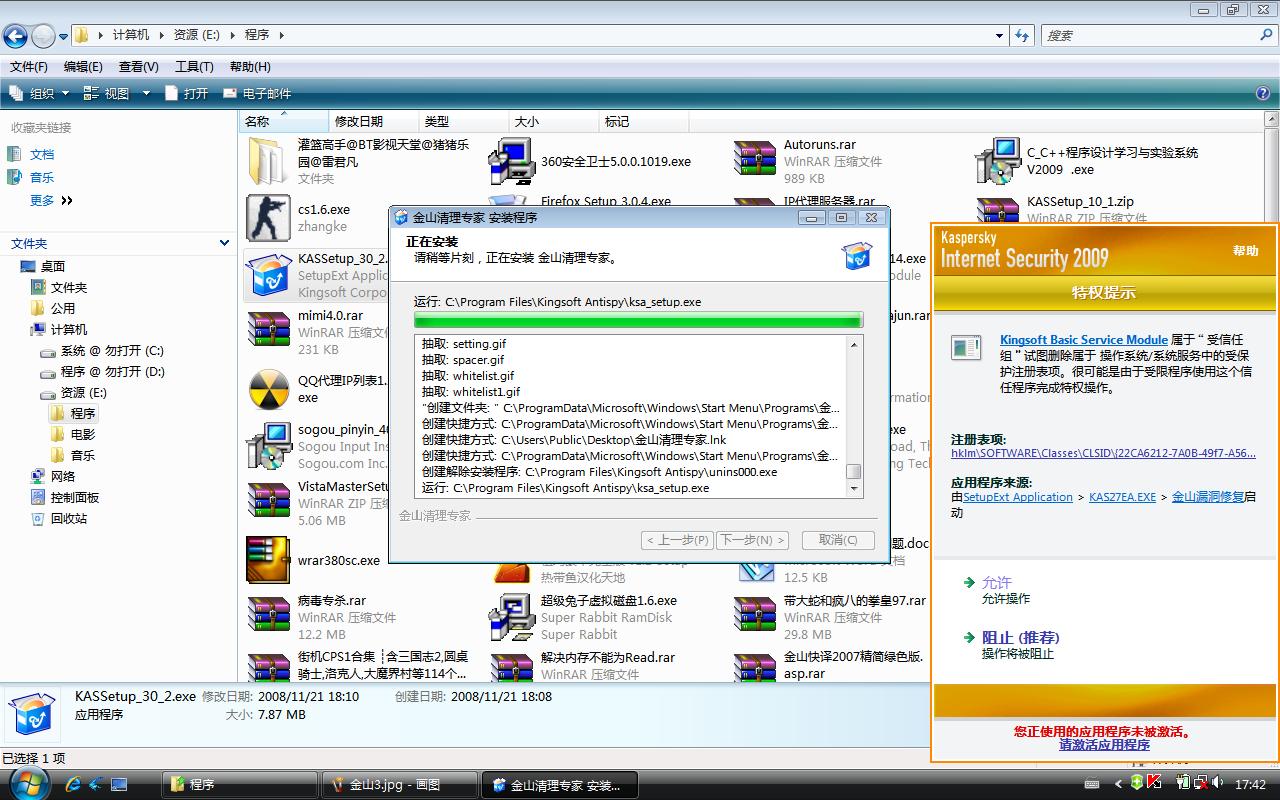Click the install log scrollbar up arrow
Image resolution: width=1280 pixels, height=800 pixels.
click(x=854, y=344)
